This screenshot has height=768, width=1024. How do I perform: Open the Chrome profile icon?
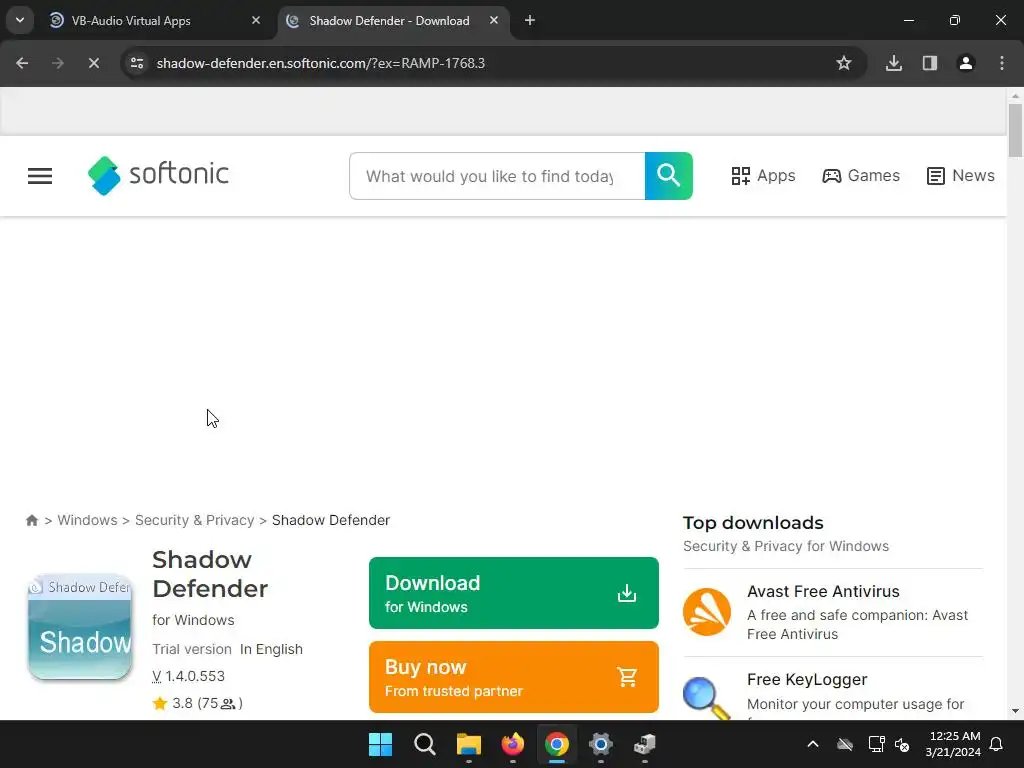click(x=966, y=63)
